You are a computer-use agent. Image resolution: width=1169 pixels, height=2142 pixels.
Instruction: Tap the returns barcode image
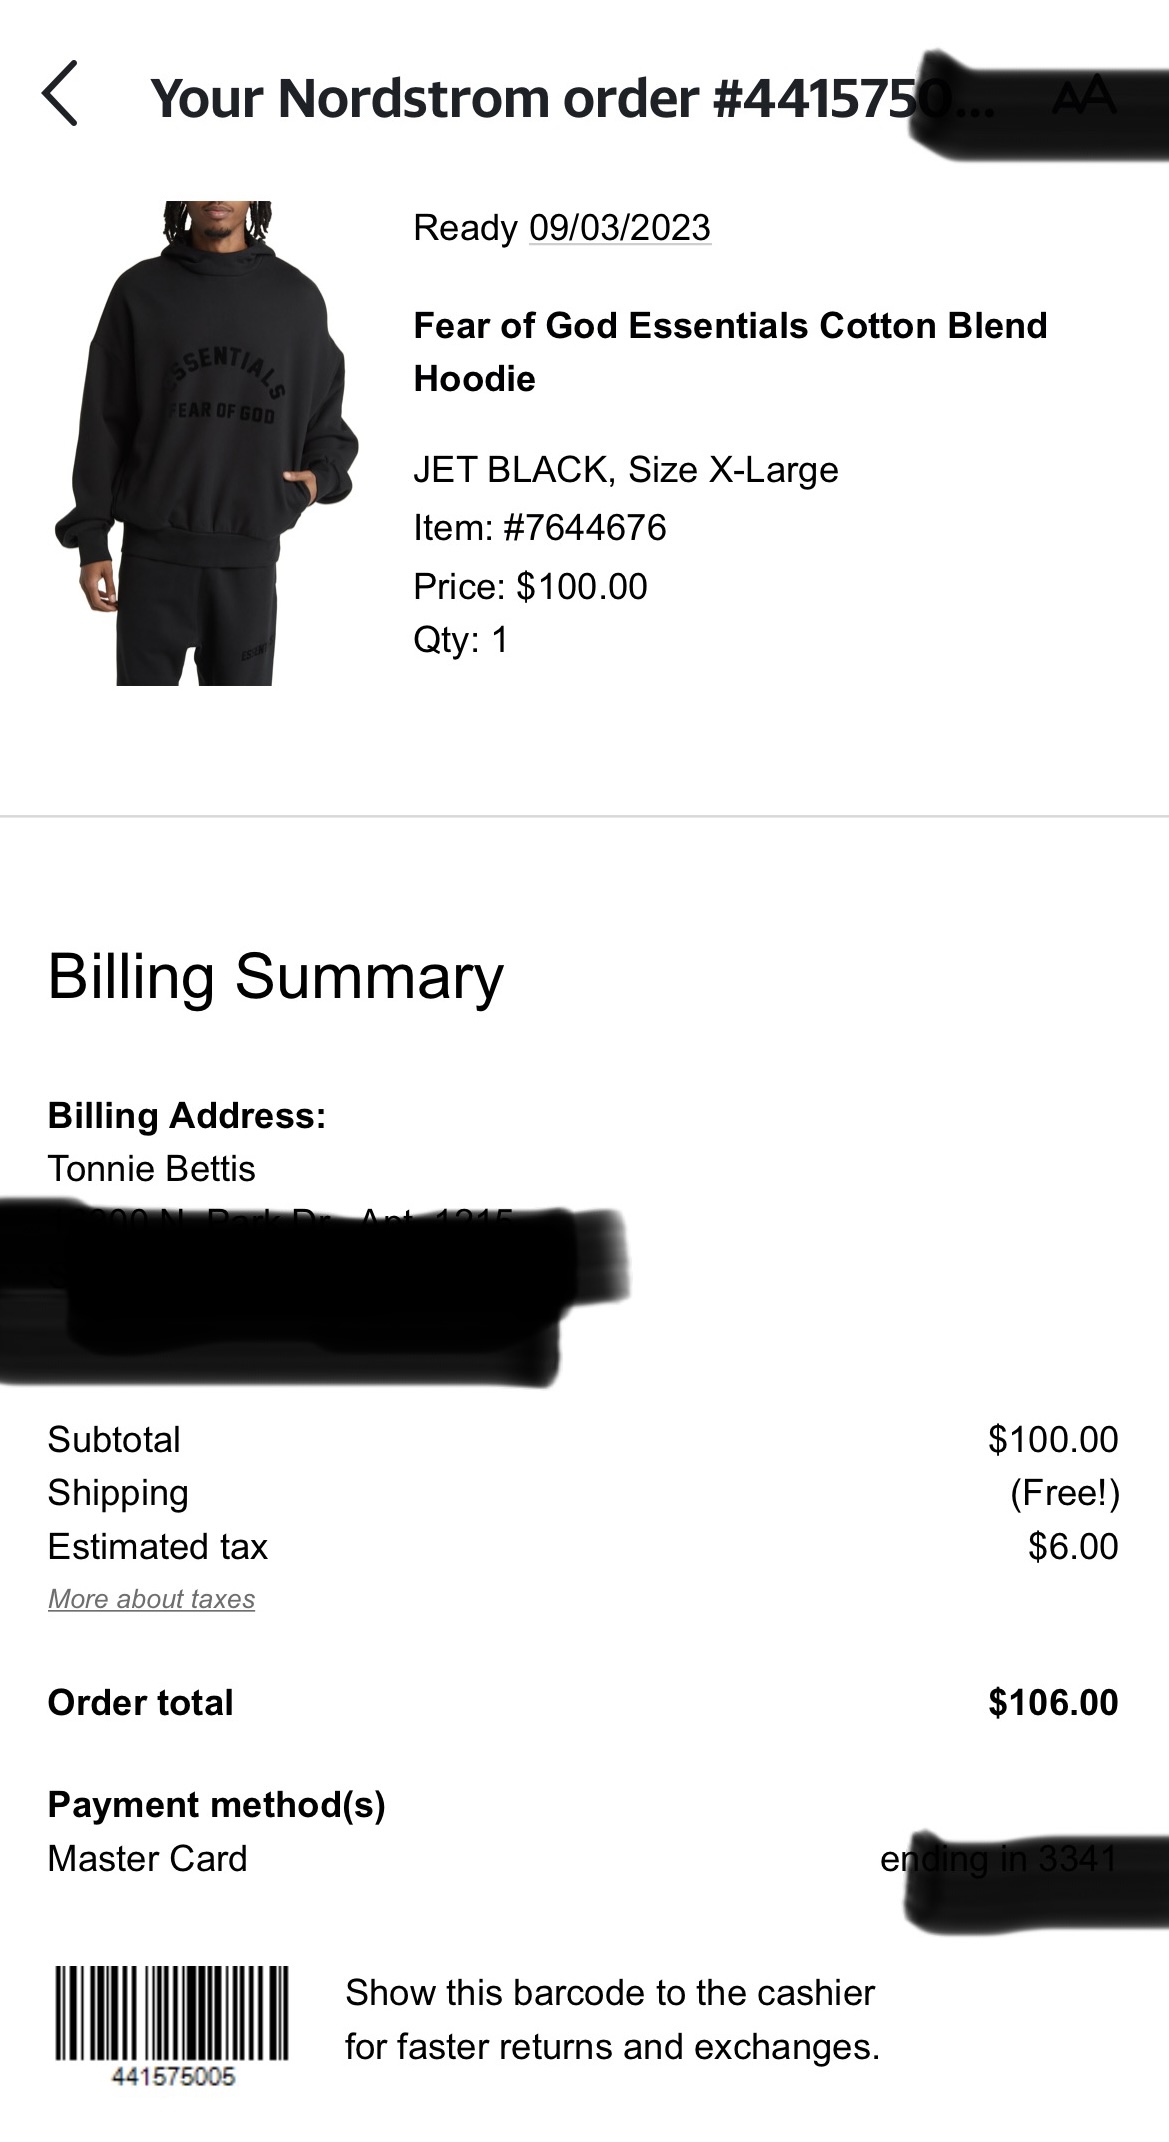pyautogui.click(x=172, y=2012)
